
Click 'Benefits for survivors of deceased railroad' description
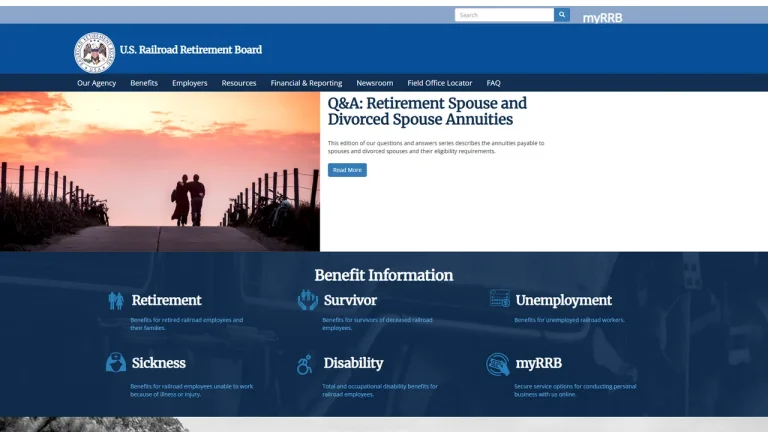pos(378,324)
